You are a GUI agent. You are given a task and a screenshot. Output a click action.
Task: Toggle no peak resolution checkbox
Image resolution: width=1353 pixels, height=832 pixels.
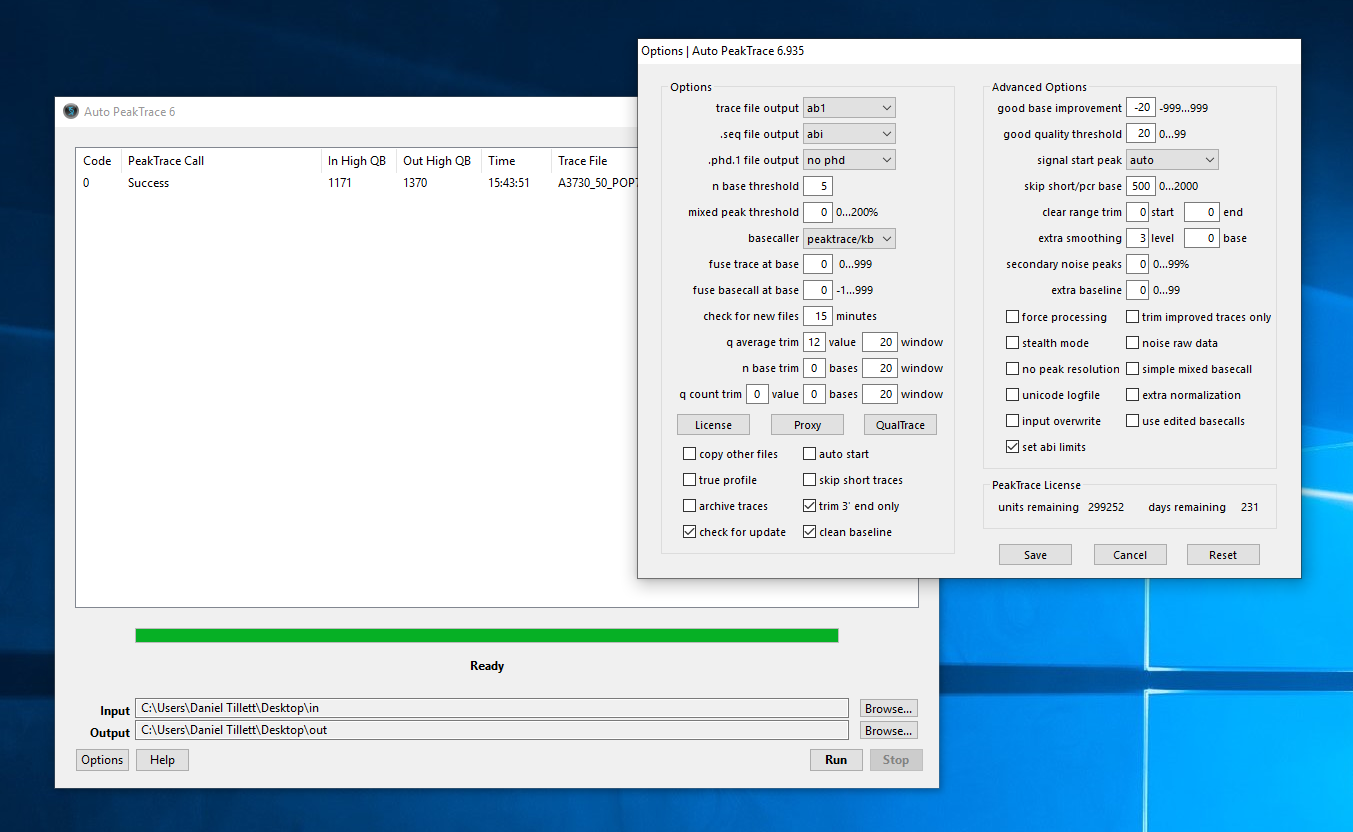1012,369
